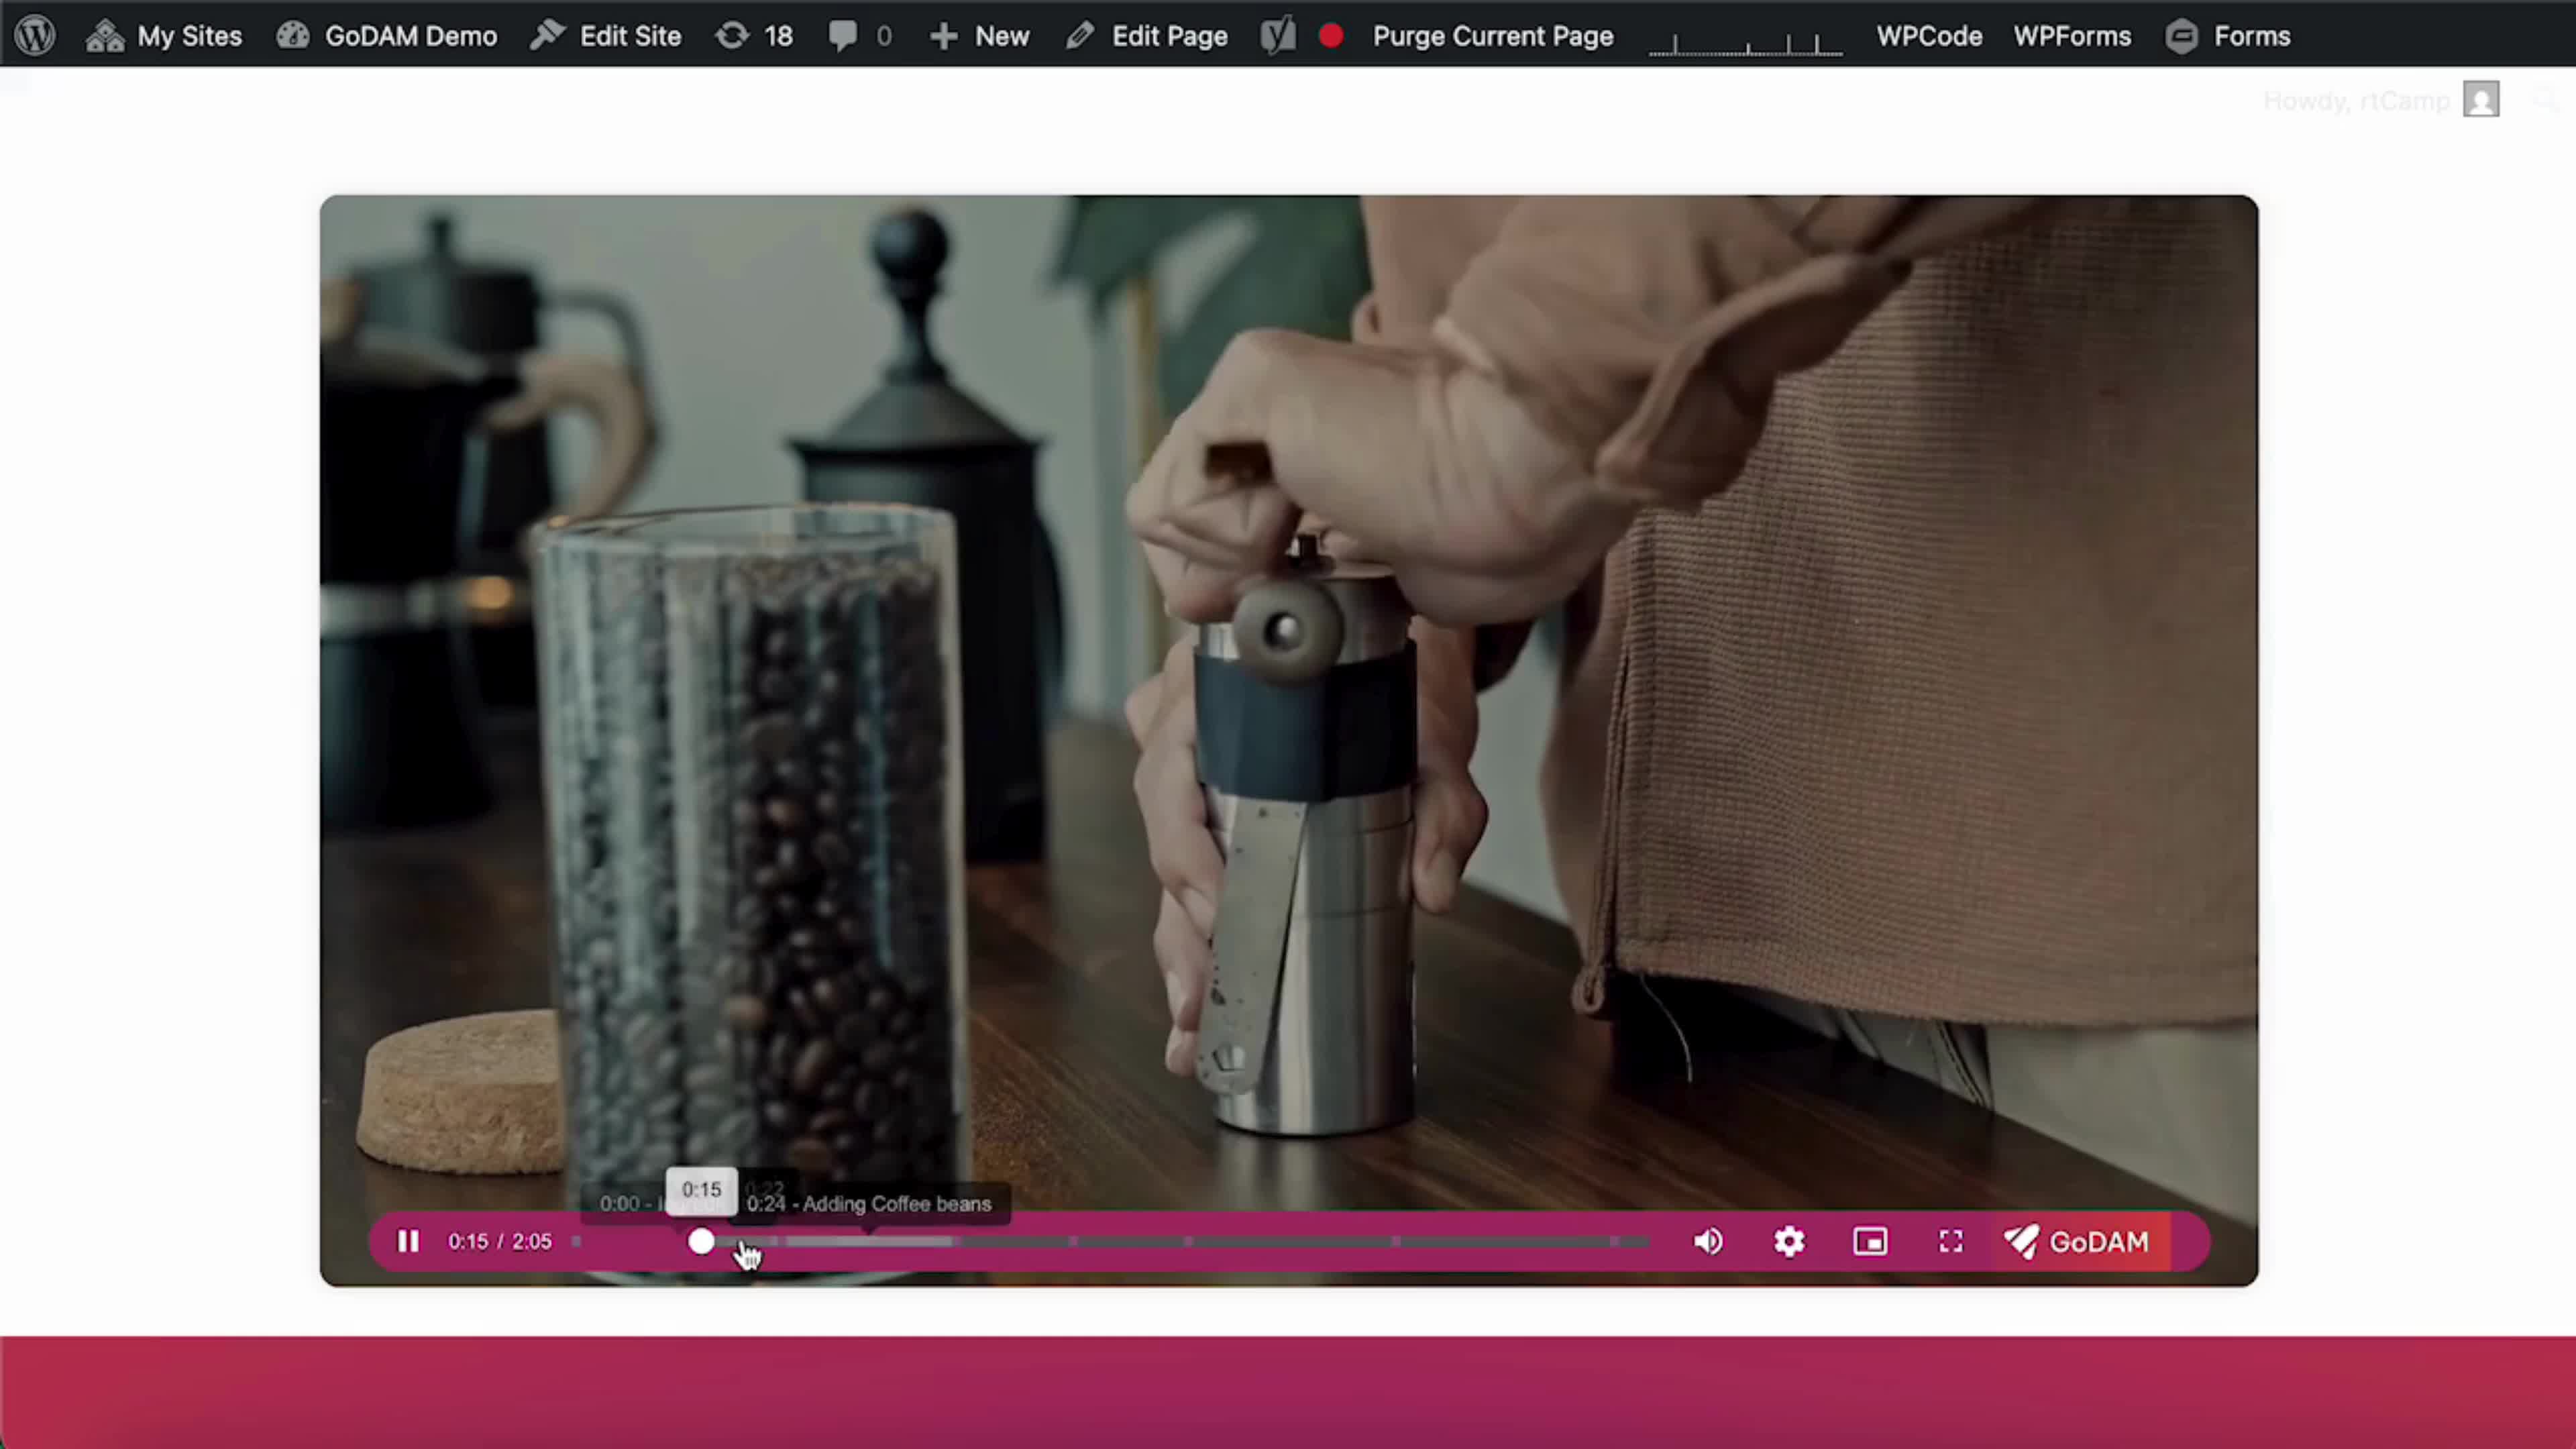Image resolution: width=2576 pixels, height=1449 pixels.
Task: Expand the New content menu
Action: click(980, 36)
